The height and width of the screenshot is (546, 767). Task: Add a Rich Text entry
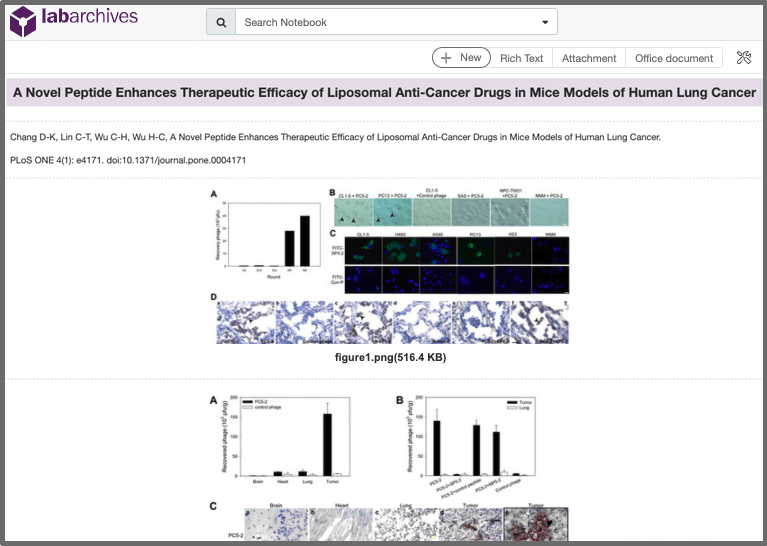pyautogui.click(x=521, y=58)
